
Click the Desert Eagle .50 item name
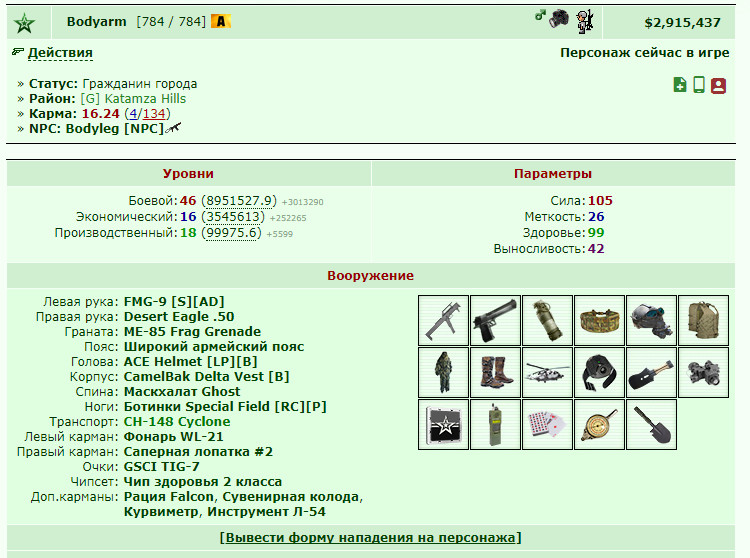click(x=179, y=317)
